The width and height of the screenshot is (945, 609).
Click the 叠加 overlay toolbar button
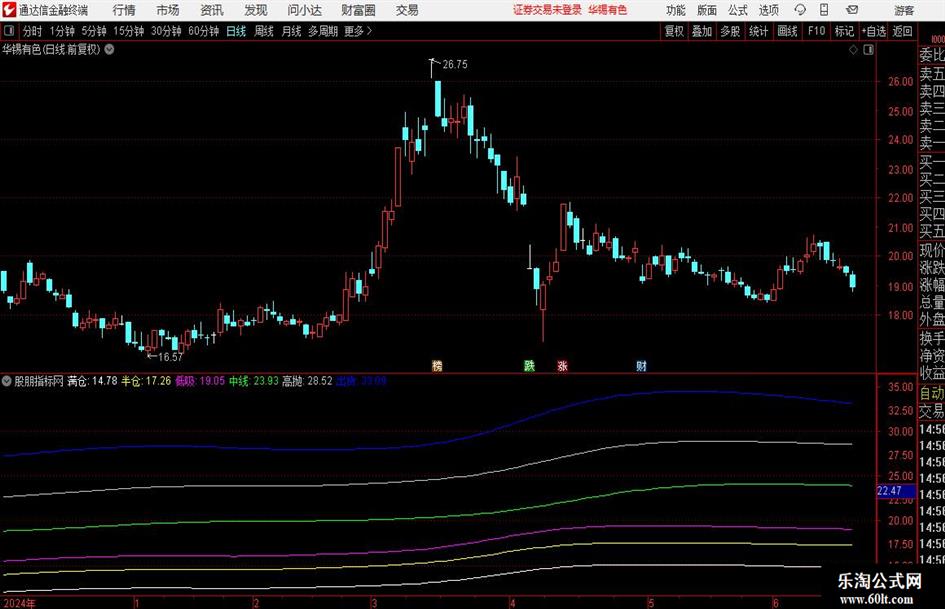click(x=702, y=31)
